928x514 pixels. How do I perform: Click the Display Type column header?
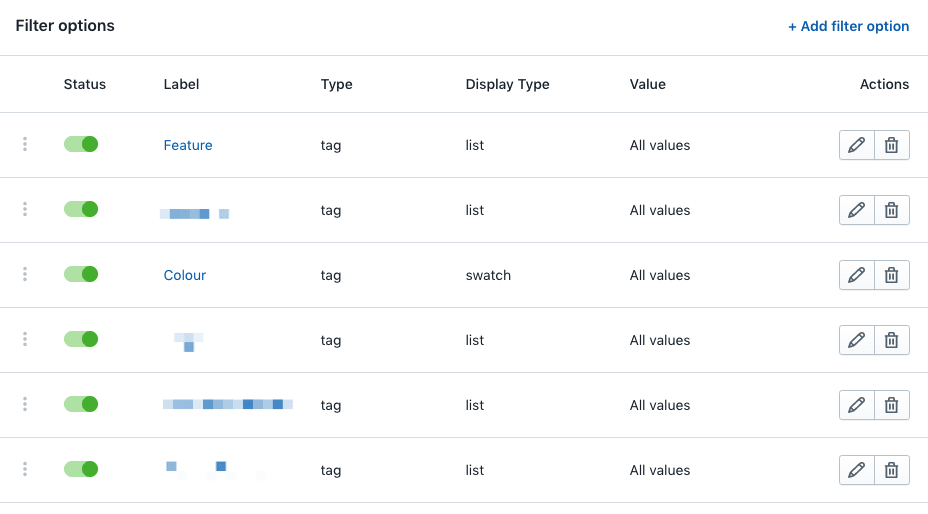tap(508, 84)
